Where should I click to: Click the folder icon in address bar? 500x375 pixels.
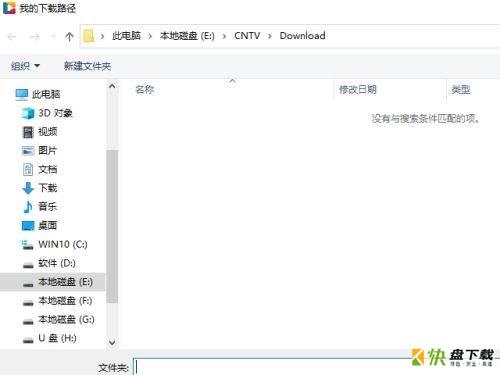[89, 36]
